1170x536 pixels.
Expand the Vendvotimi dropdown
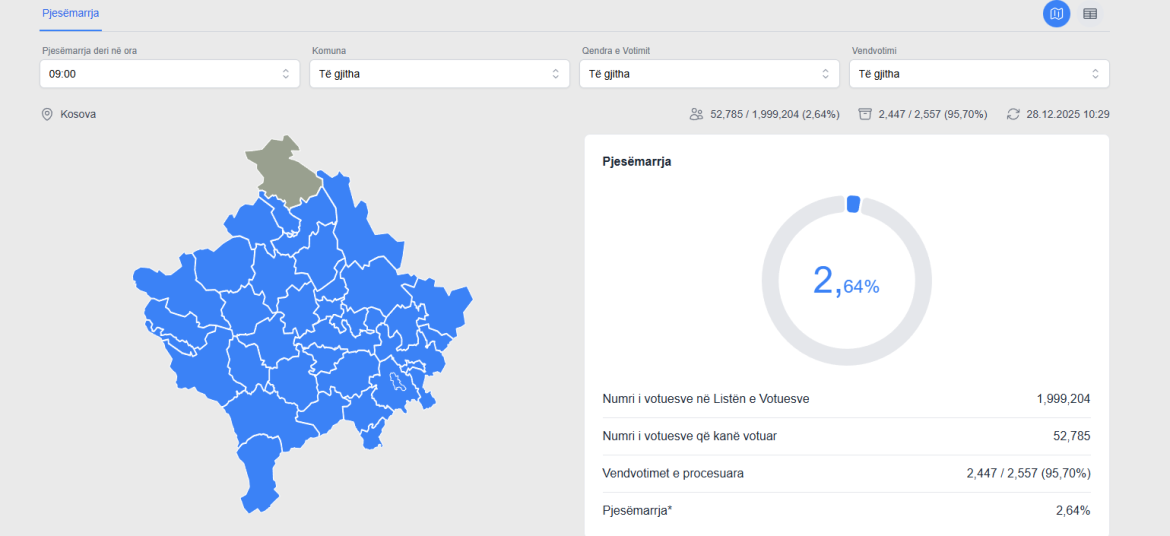point(979,74)
